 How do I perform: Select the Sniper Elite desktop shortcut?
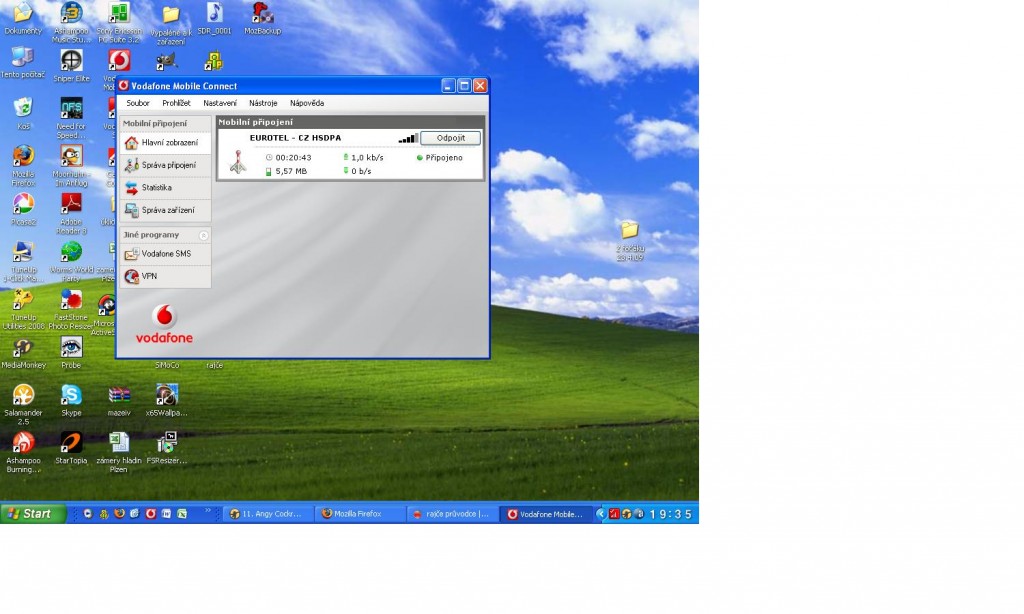click(71, 65)
